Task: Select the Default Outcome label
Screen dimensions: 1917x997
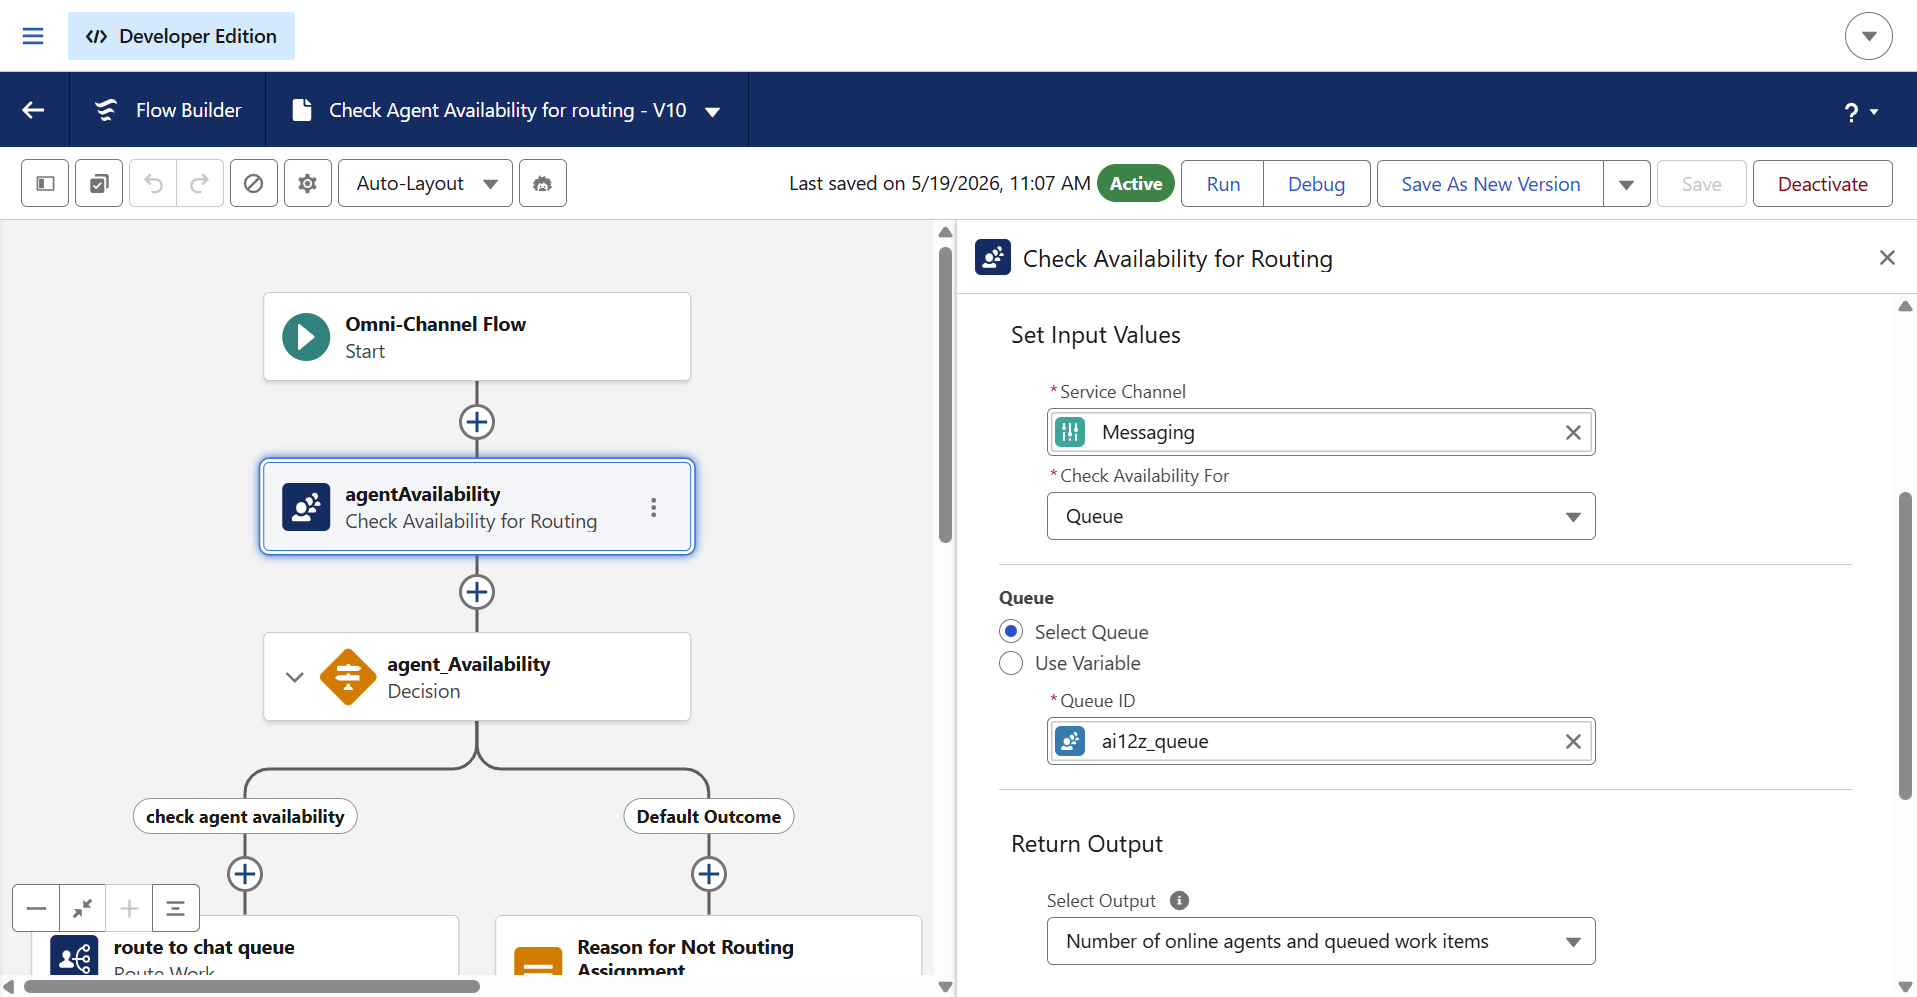Action: coord(709,816)
